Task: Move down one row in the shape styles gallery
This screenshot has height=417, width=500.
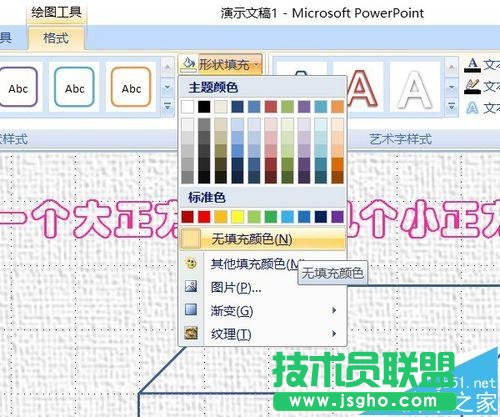Action: click(x=168, y=87)
